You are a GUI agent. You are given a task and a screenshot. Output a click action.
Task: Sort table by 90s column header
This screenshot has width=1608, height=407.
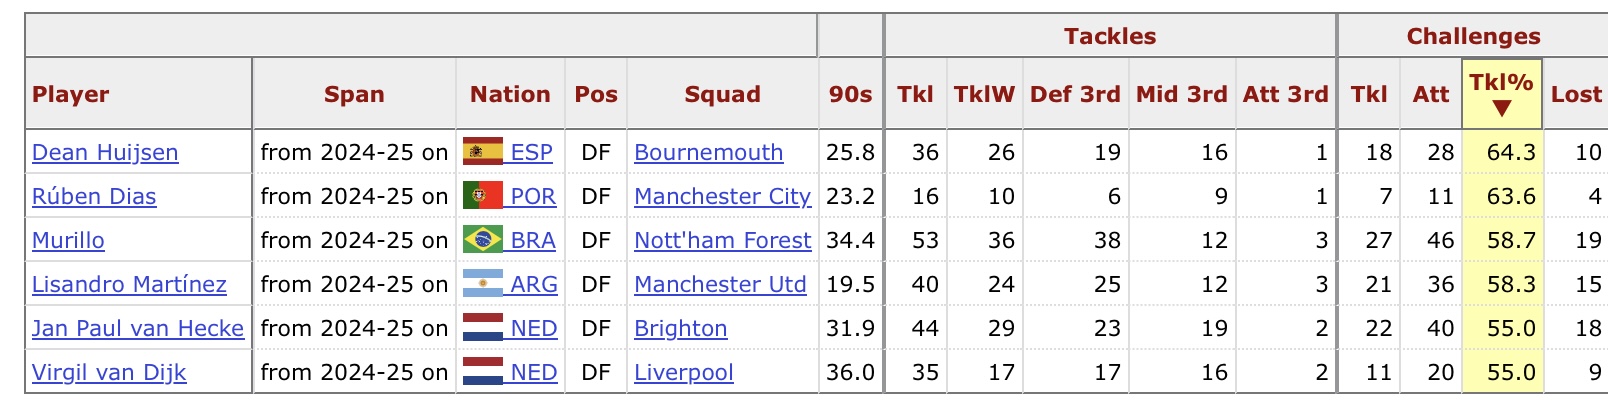pos(850,94)
